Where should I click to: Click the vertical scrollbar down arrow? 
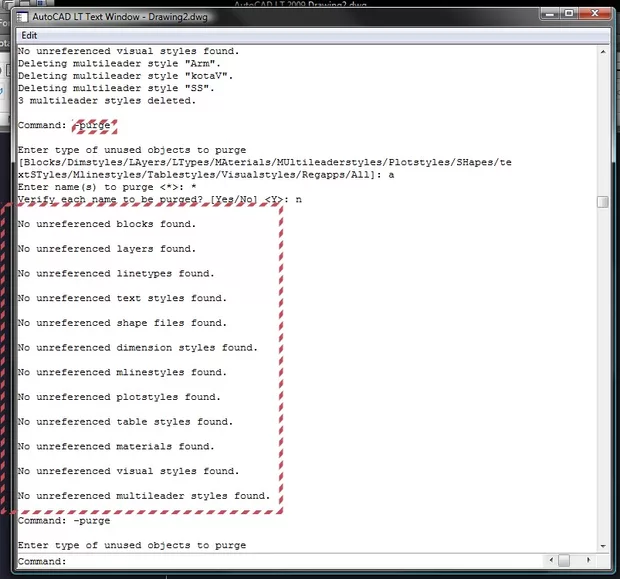click(x=603, y=546)
